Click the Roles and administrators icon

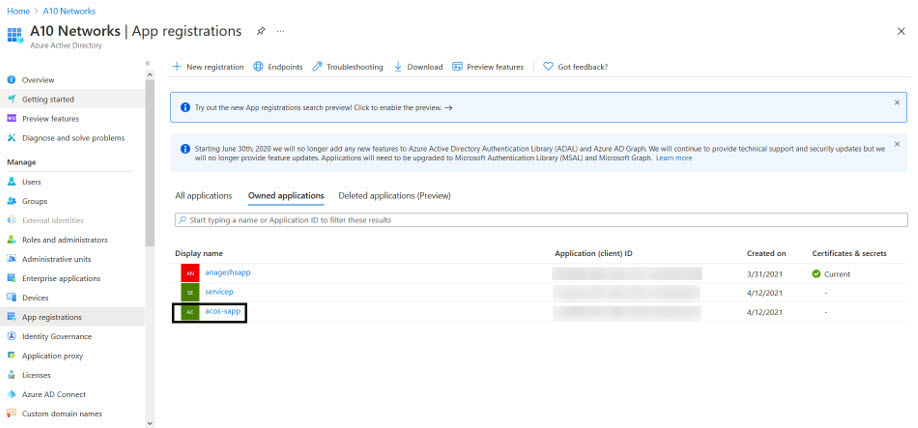point(11,239)
